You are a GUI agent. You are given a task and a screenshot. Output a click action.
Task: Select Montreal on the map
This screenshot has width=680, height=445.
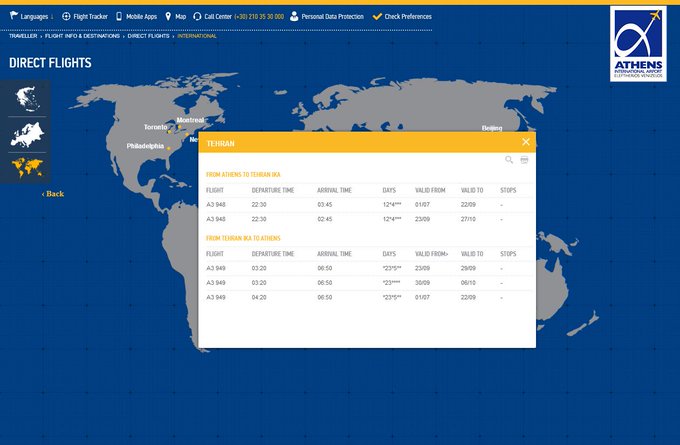(190, 120)
